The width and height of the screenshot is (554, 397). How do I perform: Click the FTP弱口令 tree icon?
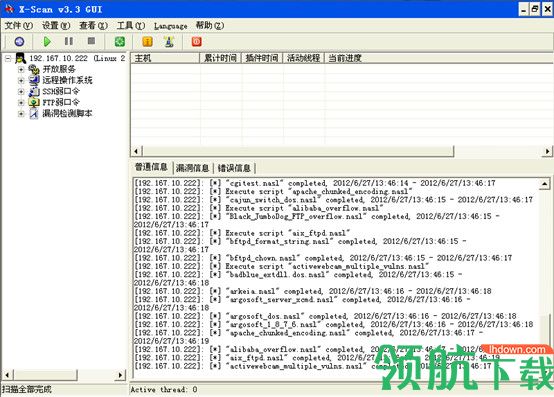(34, 102)
